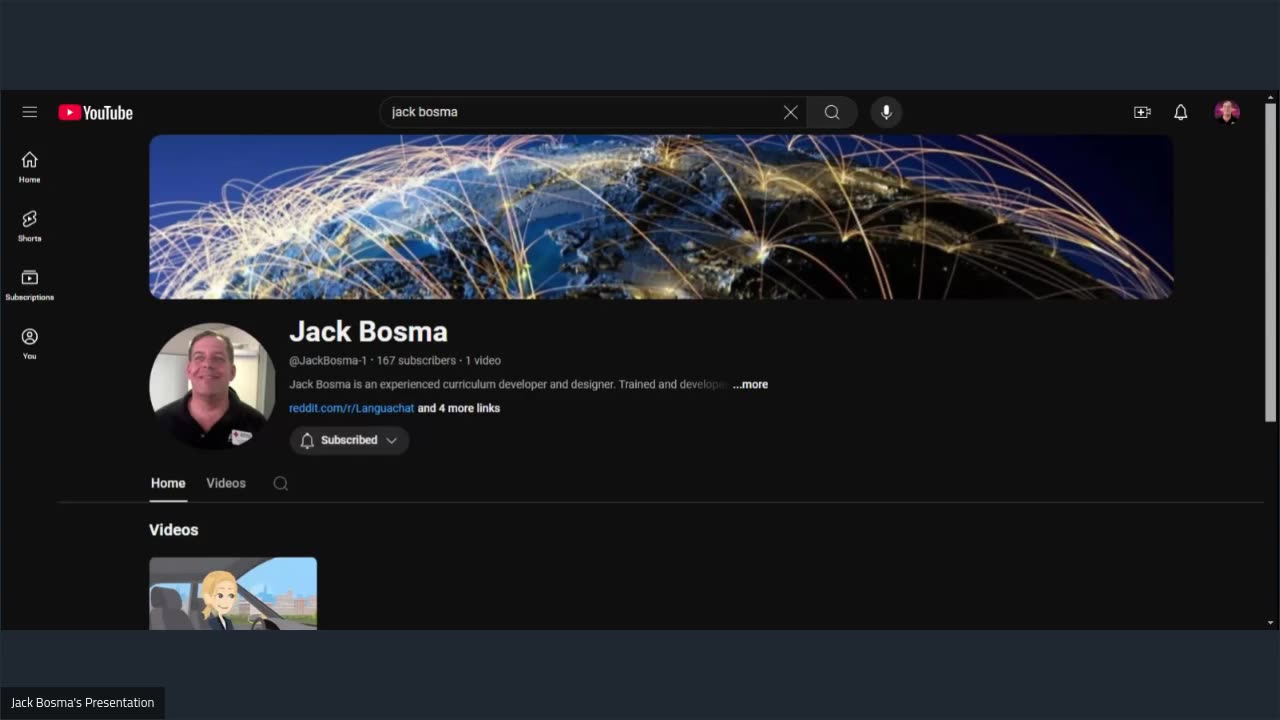Click the 'Jack Bosma' channel name heading
Screen dimensions: 1280x720
pyautogui.click(x=368, y=332)
